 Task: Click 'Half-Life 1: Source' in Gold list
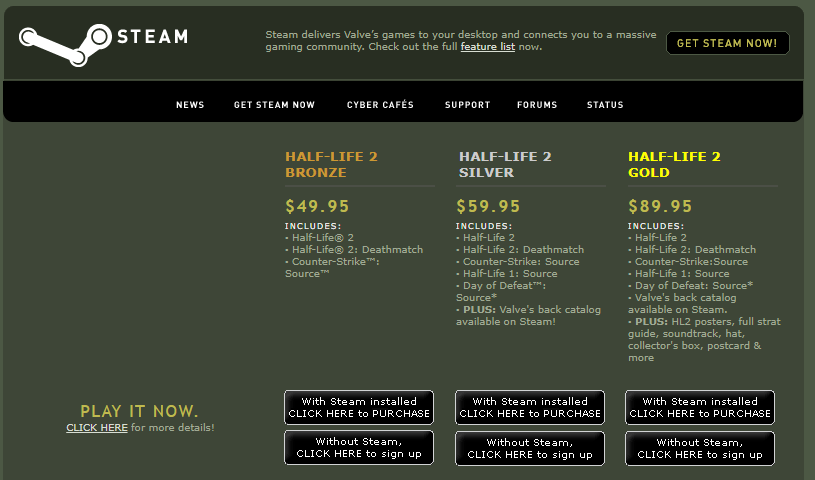click(682, 274)
